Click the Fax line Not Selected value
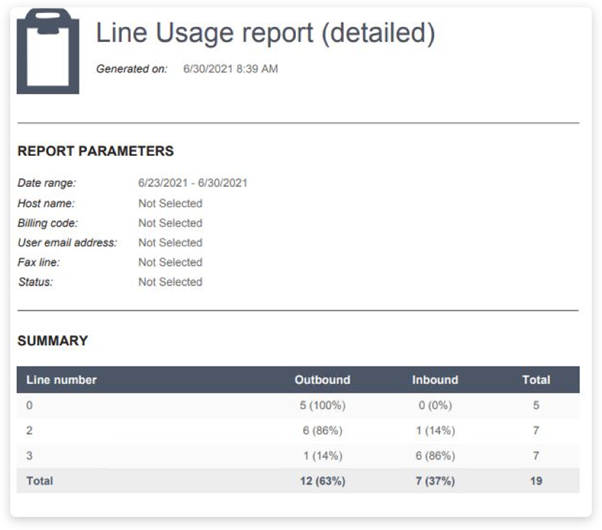This screenshot has width=602, height=530. click(x=170, y=262)
